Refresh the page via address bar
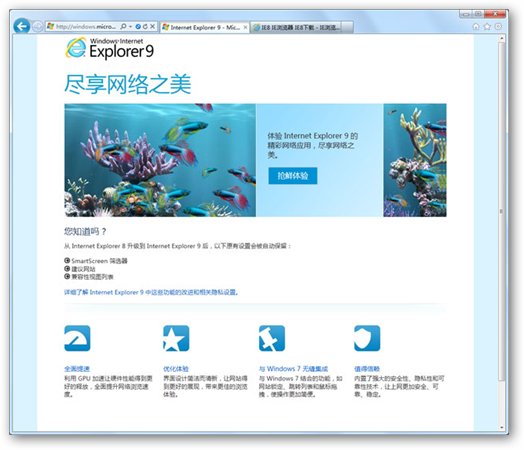524x450 pixels. tap(145, 26)
